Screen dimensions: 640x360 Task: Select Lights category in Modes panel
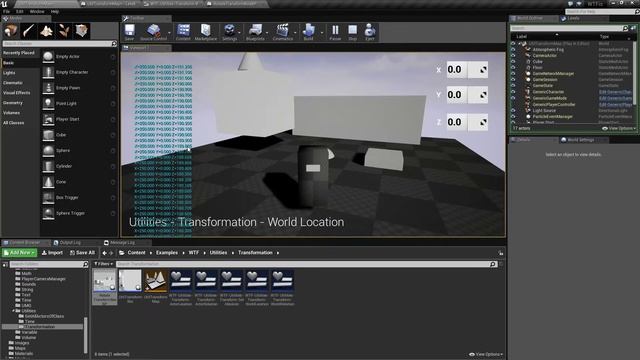pyautogui.click(x=9, y=73)
